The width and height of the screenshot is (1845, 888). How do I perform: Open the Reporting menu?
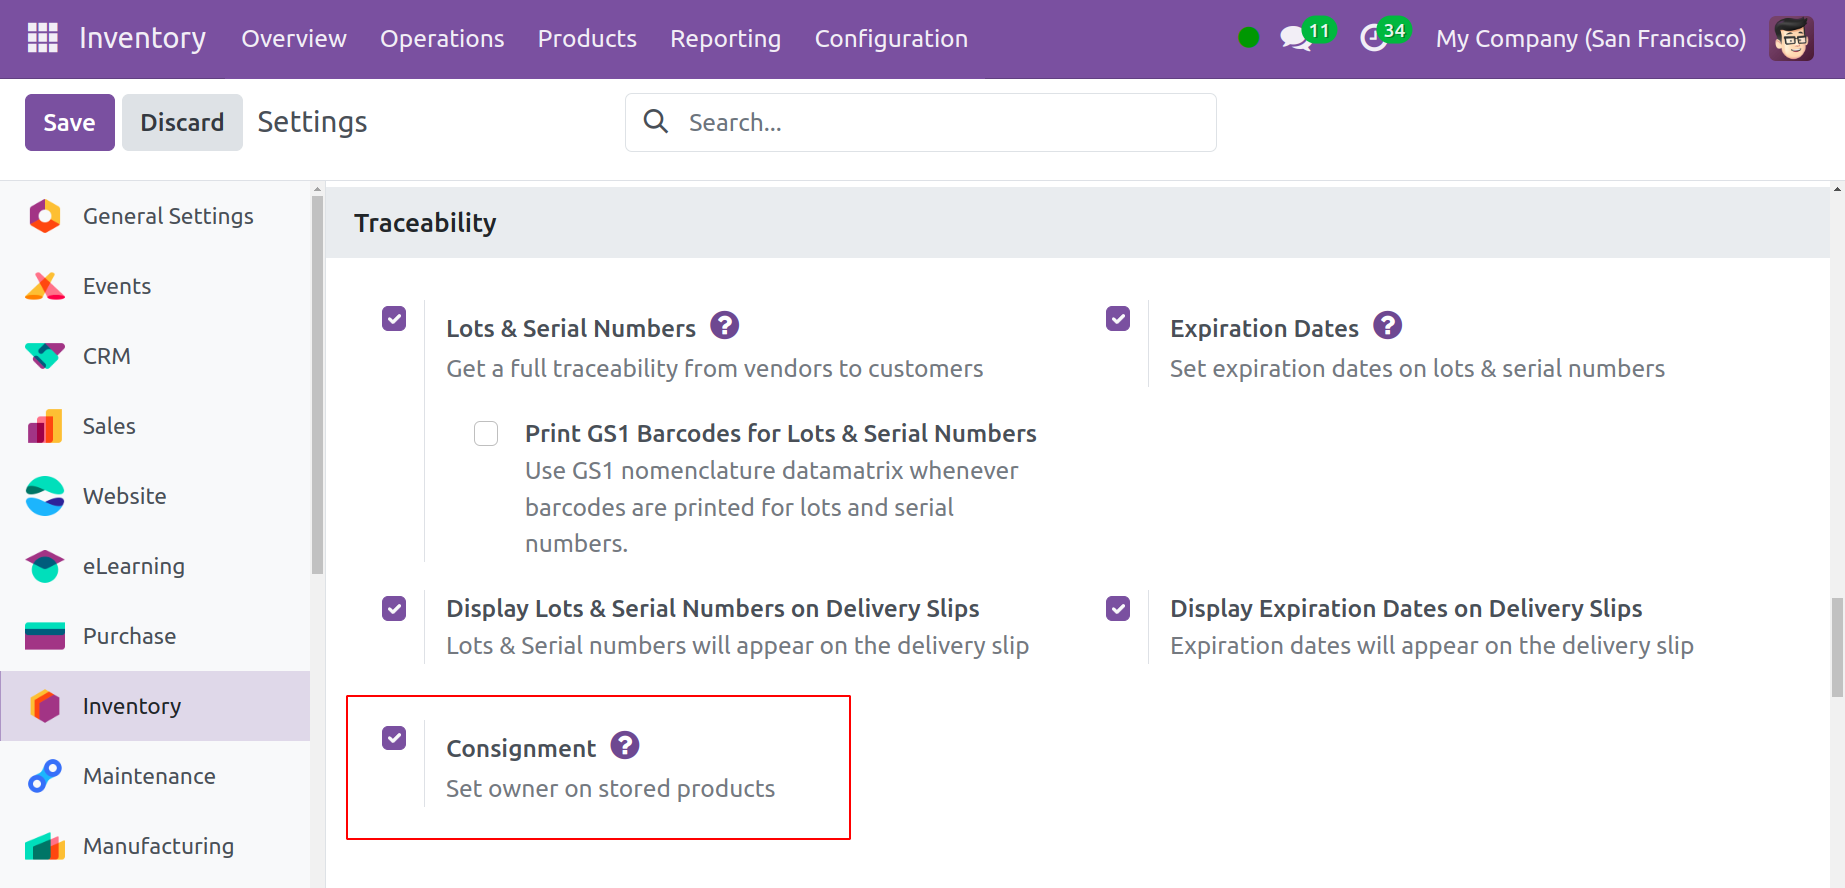click(x=725, y=39)
